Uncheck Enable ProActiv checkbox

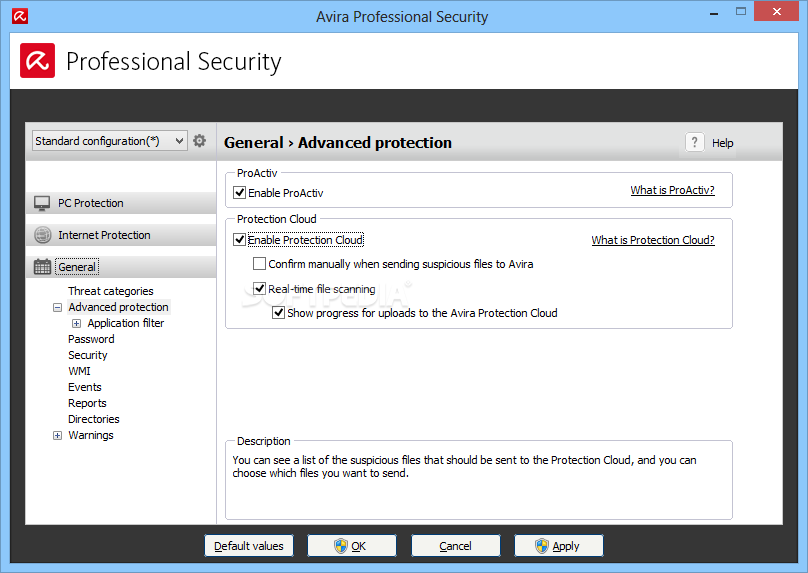click(240, 193)
